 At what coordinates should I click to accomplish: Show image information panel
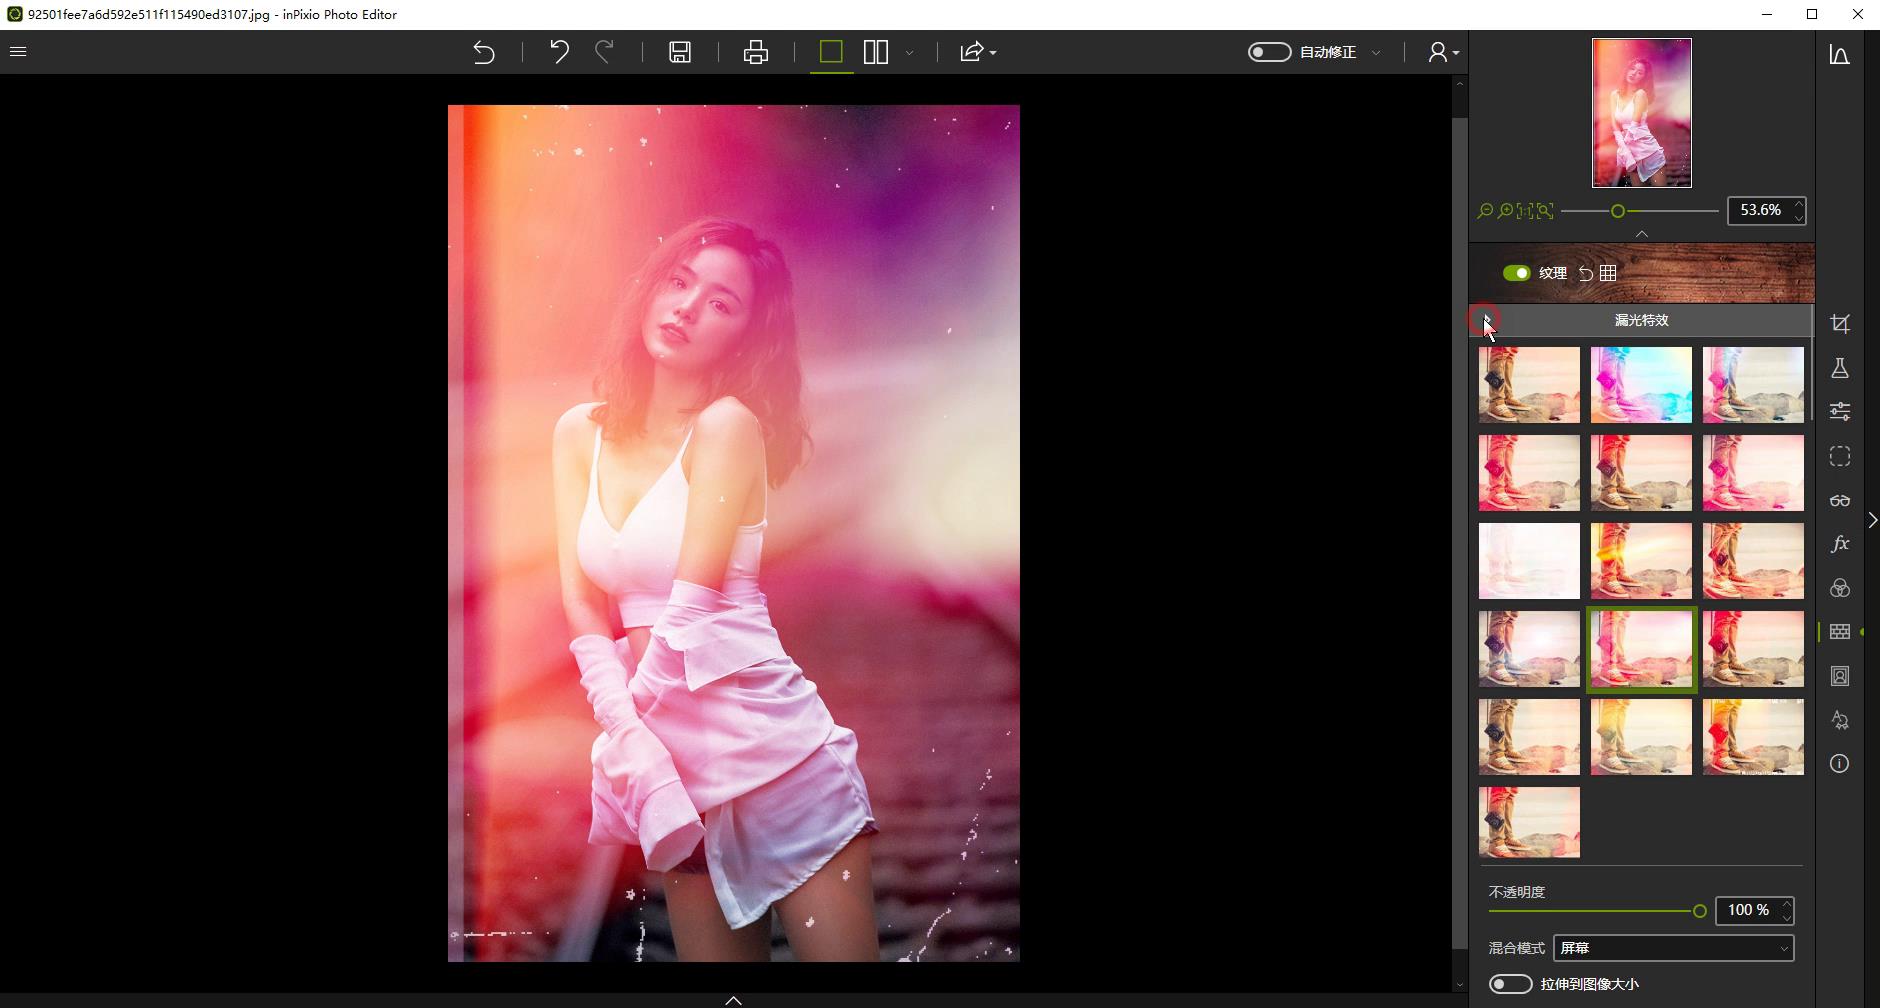pos(1840,764)
